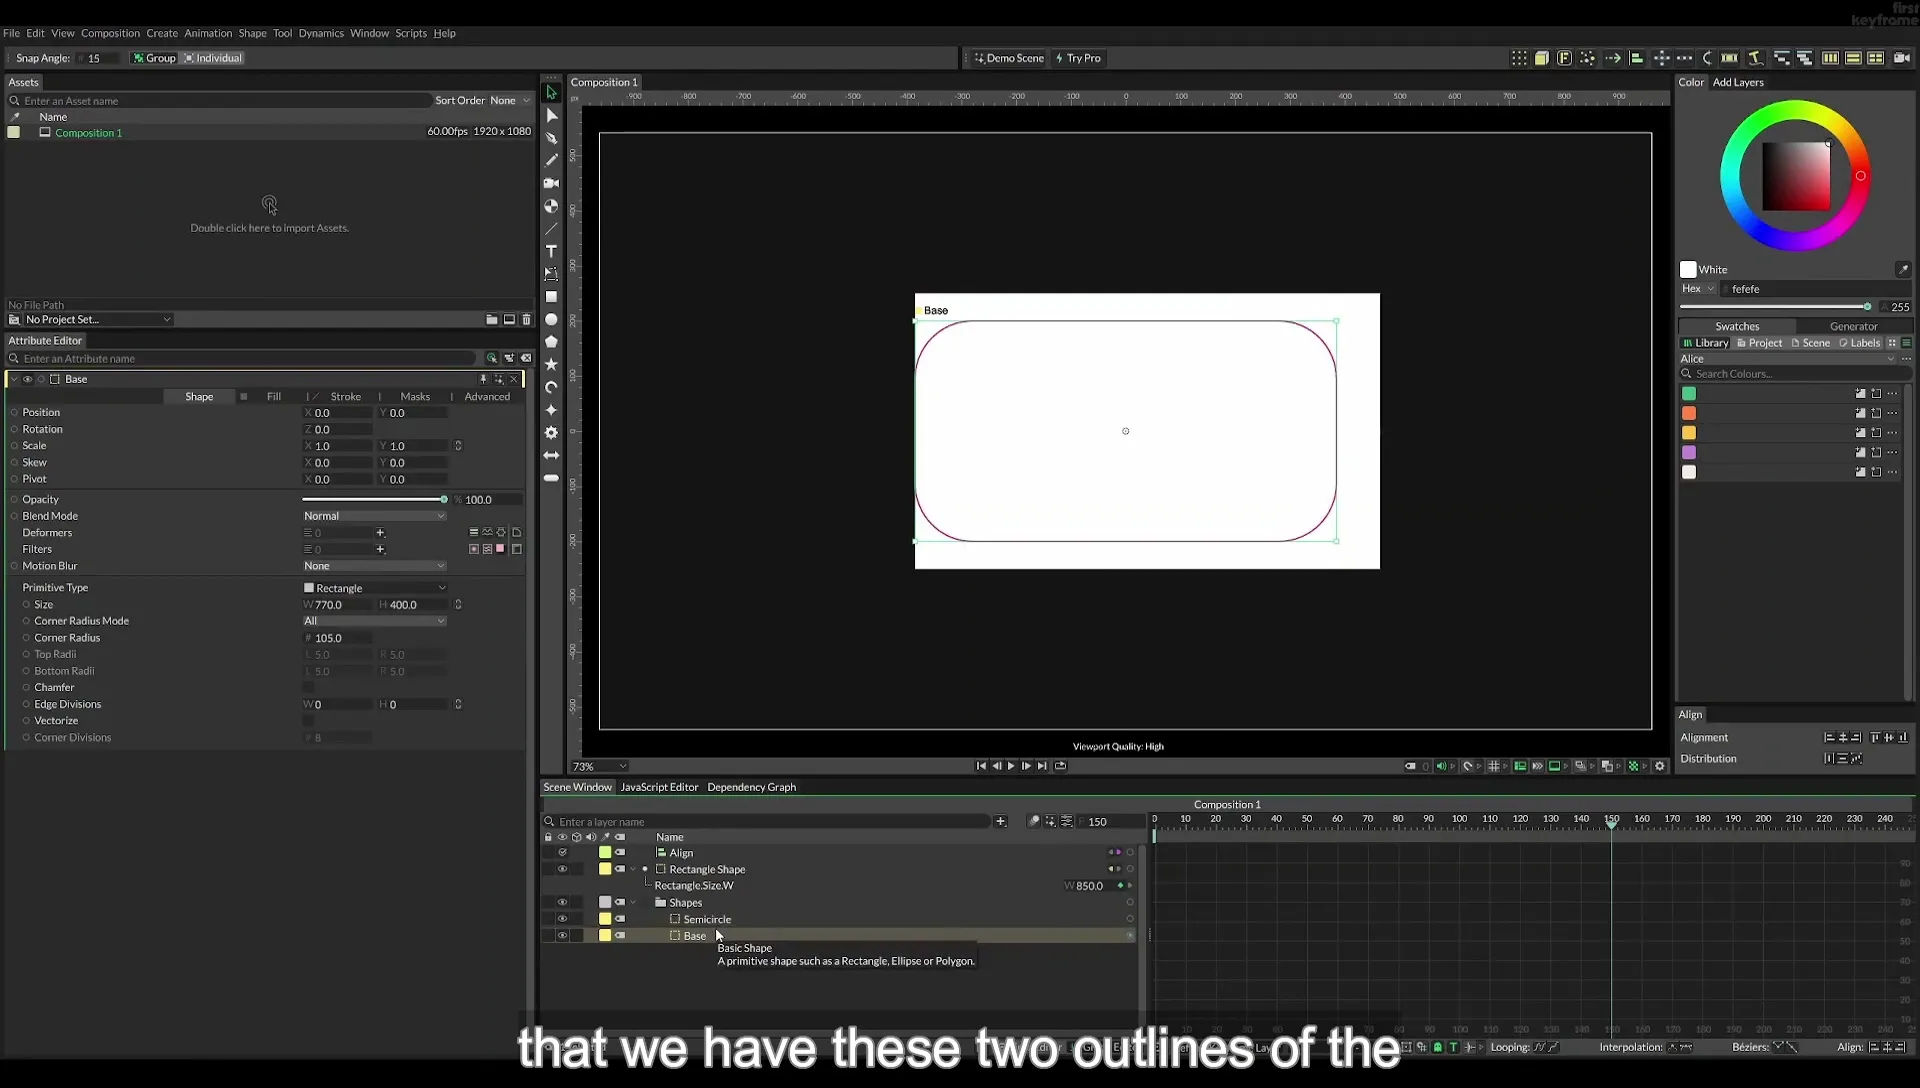Select the Camera tool
Image resolution: width=1920 pixels, height=1088 pixels.
pyautogui.click(x=551, y=183)
